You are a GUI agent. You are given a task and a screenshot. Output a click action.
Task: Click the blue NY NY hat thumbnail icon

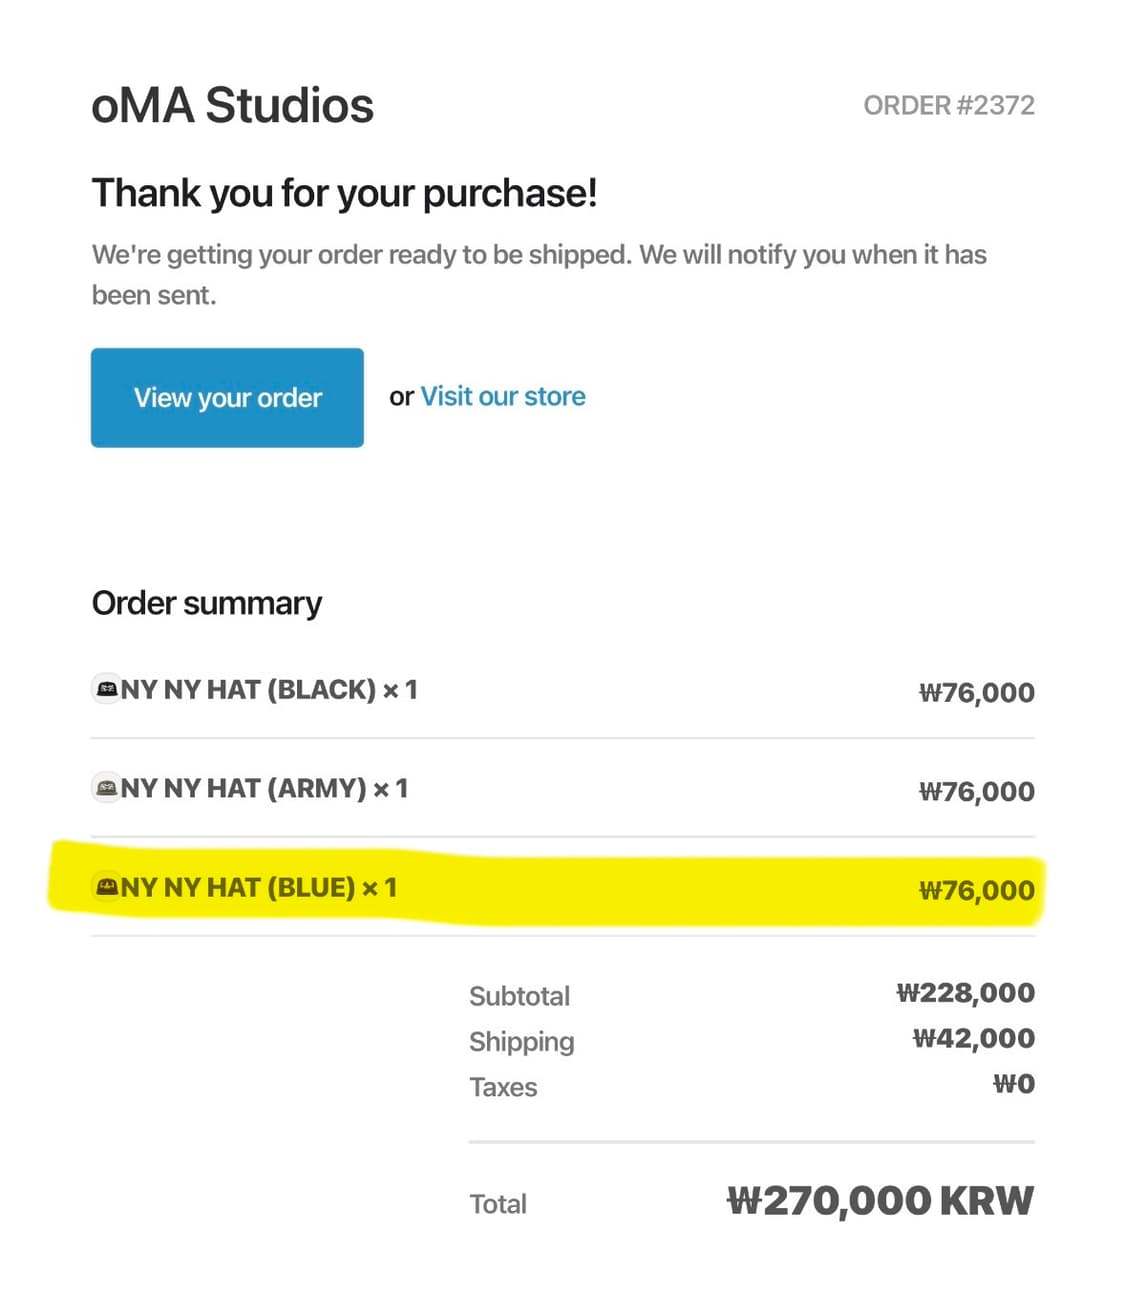(x=106, y=887)
